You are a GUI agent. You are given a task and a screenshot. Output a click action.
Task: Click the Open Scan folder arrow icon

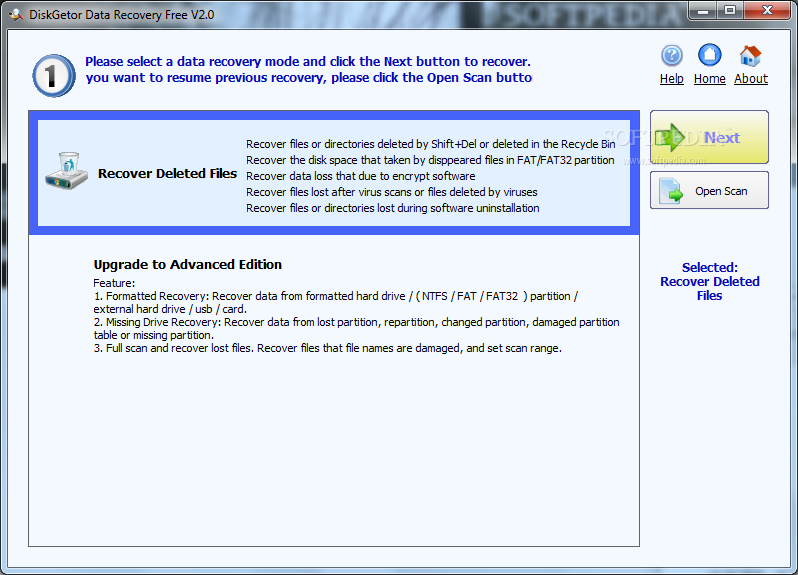point(673,191)
